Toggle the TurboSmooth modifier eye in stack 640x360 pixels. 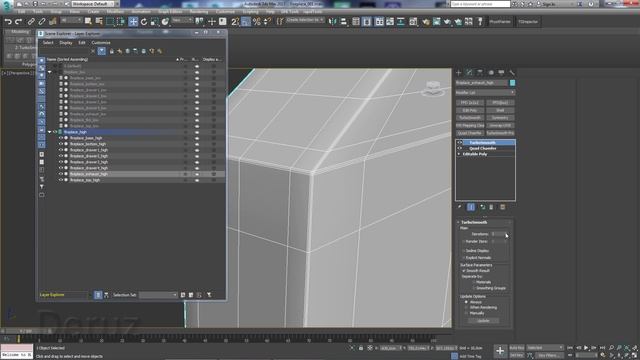point(460,142)
